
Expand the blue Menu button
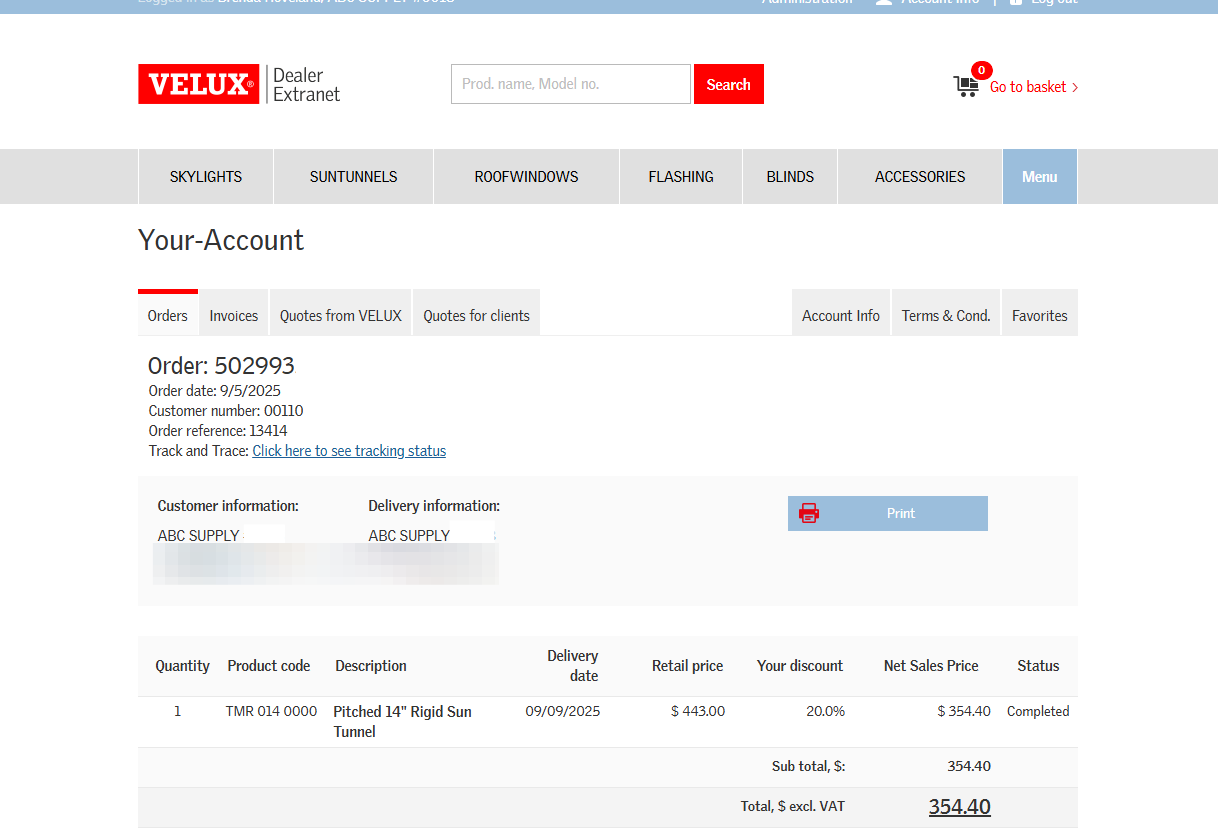pos(1040,176)
